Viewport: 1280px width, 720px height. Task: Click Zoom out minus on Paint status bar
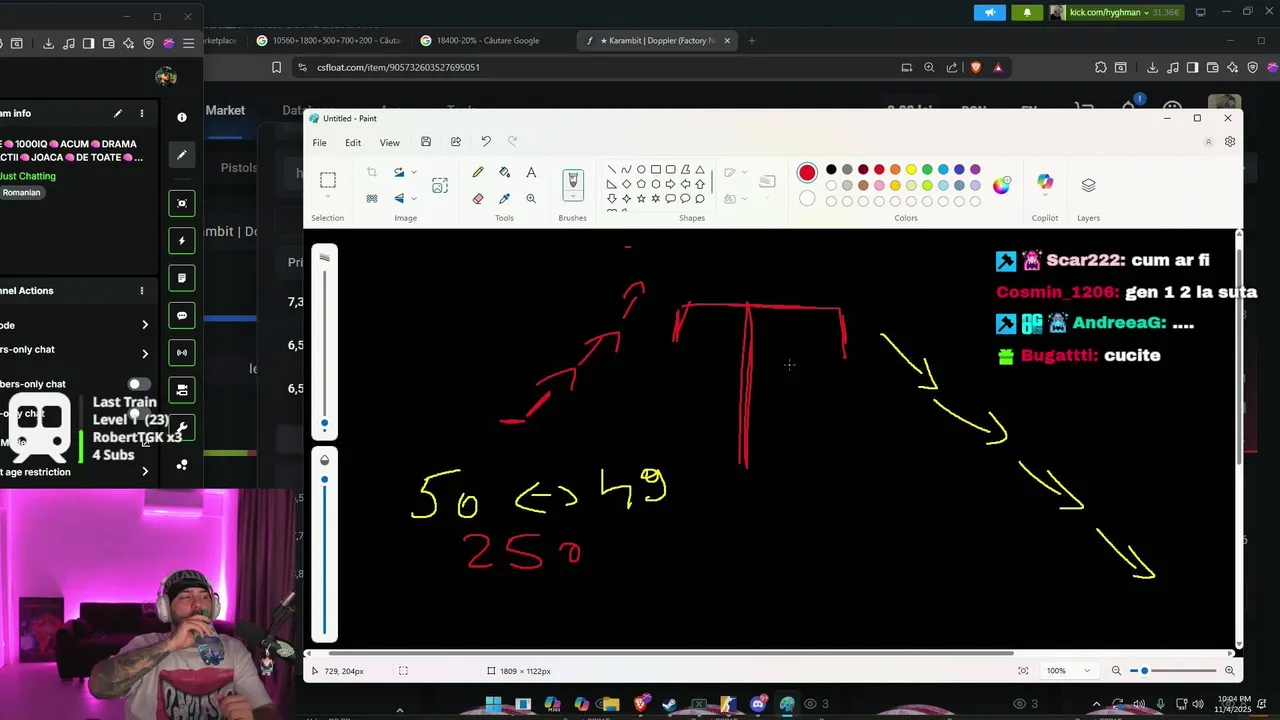tap(1116, 671)
